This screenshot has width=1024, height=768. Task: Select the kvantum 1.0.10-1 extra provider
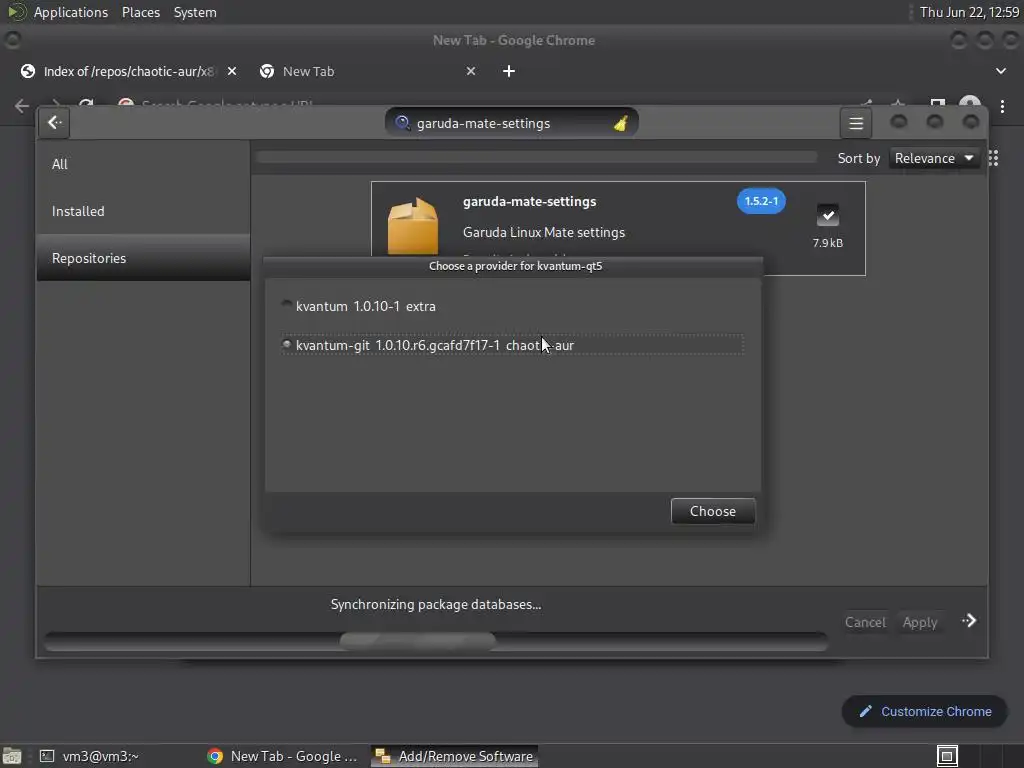(513, 306)
